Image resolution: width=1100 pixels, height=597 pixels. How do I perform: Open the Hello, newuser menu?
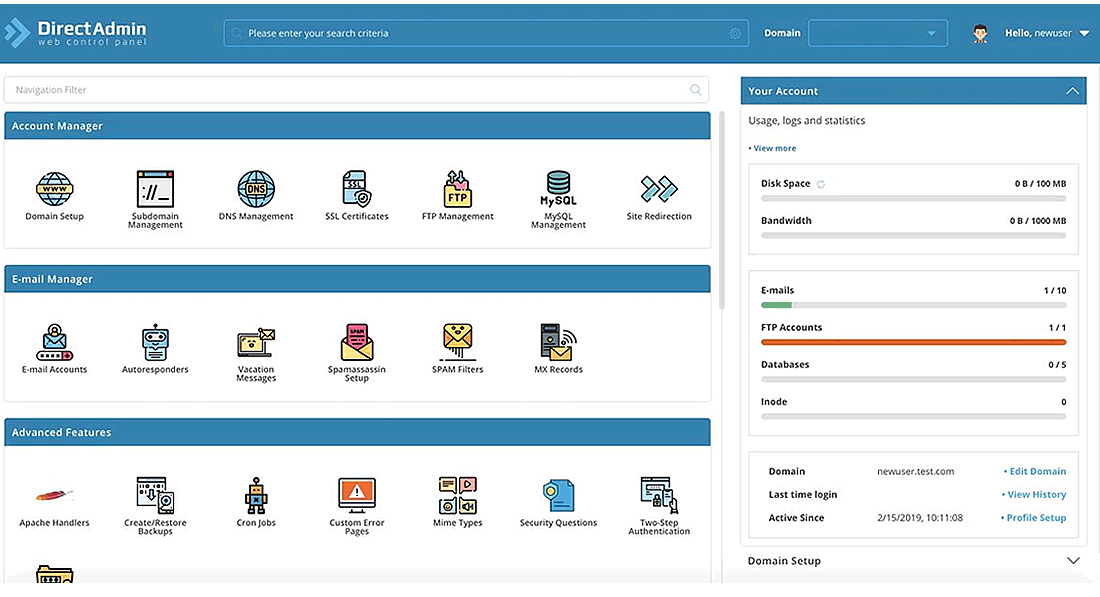(x=1047, y=33)
